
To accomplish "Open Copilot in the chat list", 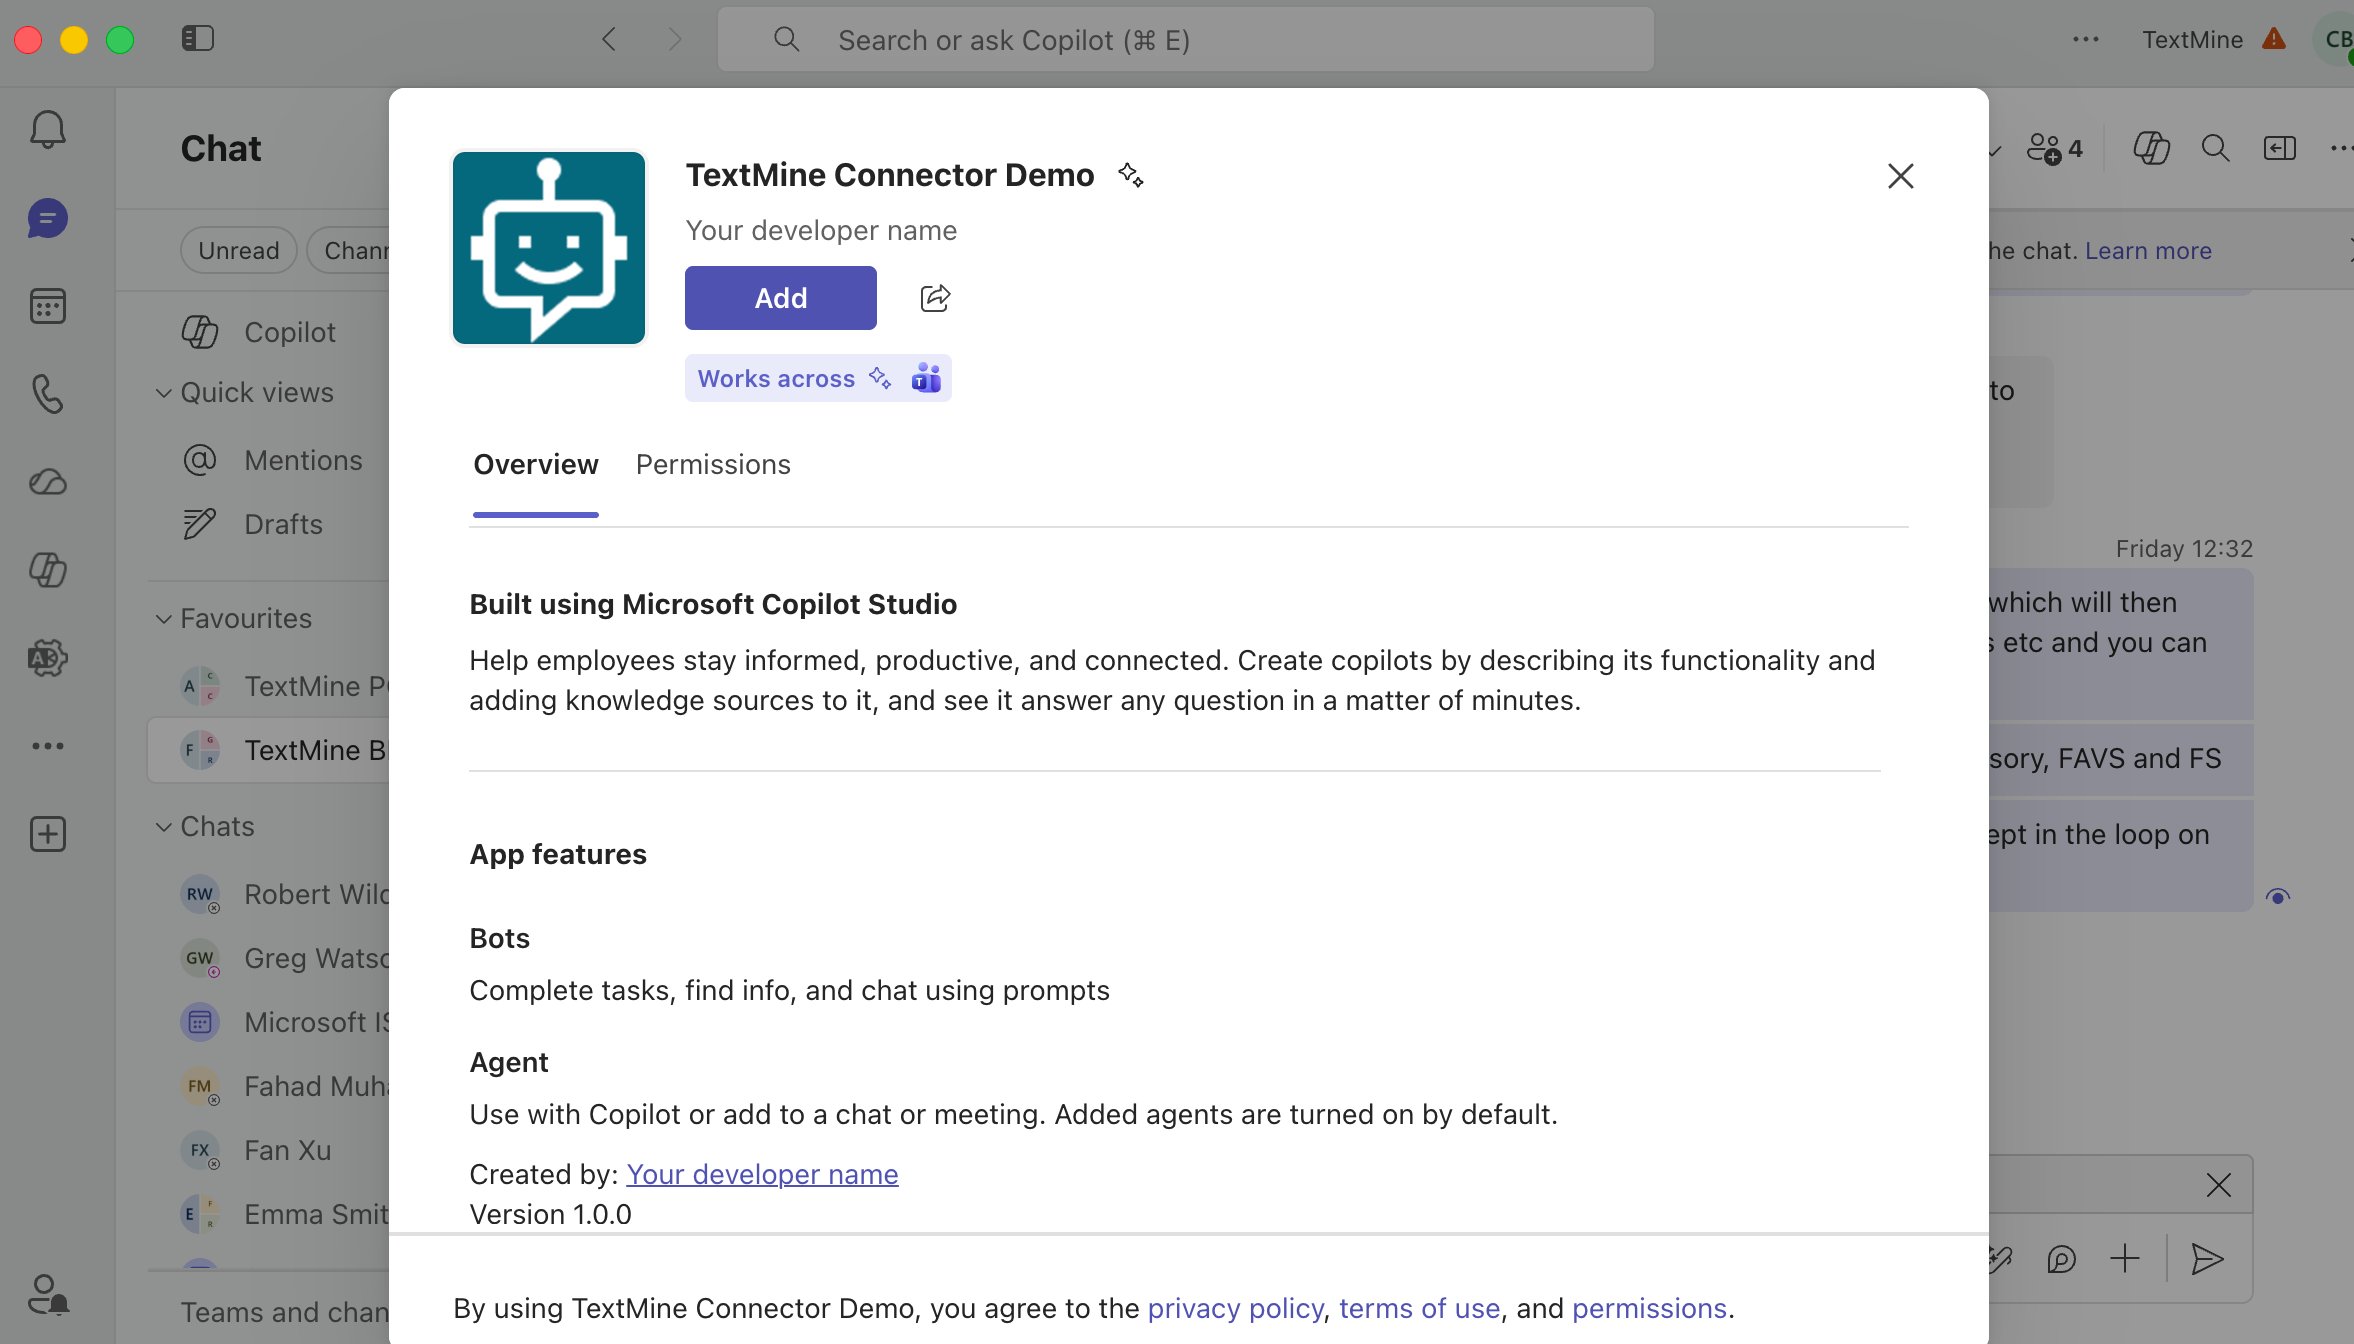I will pos(270,332).
